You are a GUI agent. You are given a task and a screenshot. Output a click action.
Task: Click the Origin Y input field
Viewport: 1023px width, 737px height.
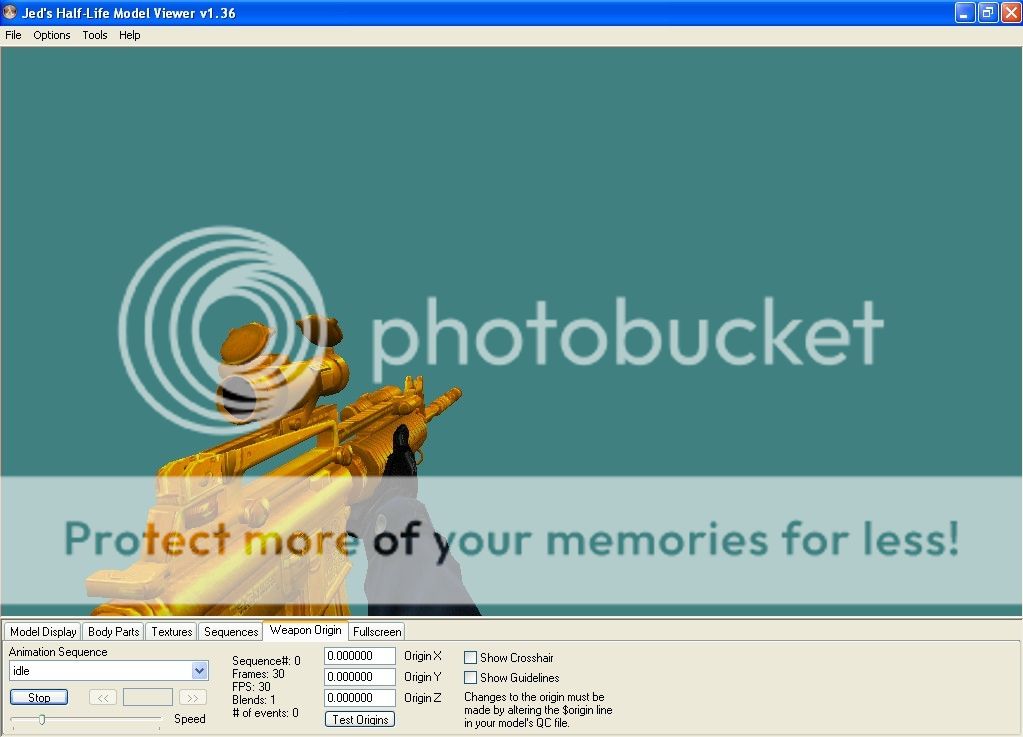[359, 677]
